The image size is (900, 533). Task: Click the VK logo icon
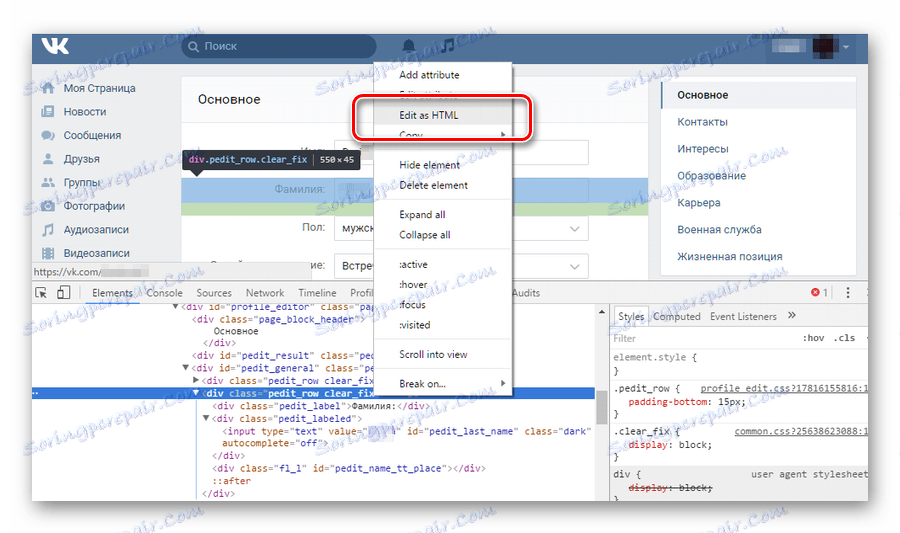coord(55,46)
